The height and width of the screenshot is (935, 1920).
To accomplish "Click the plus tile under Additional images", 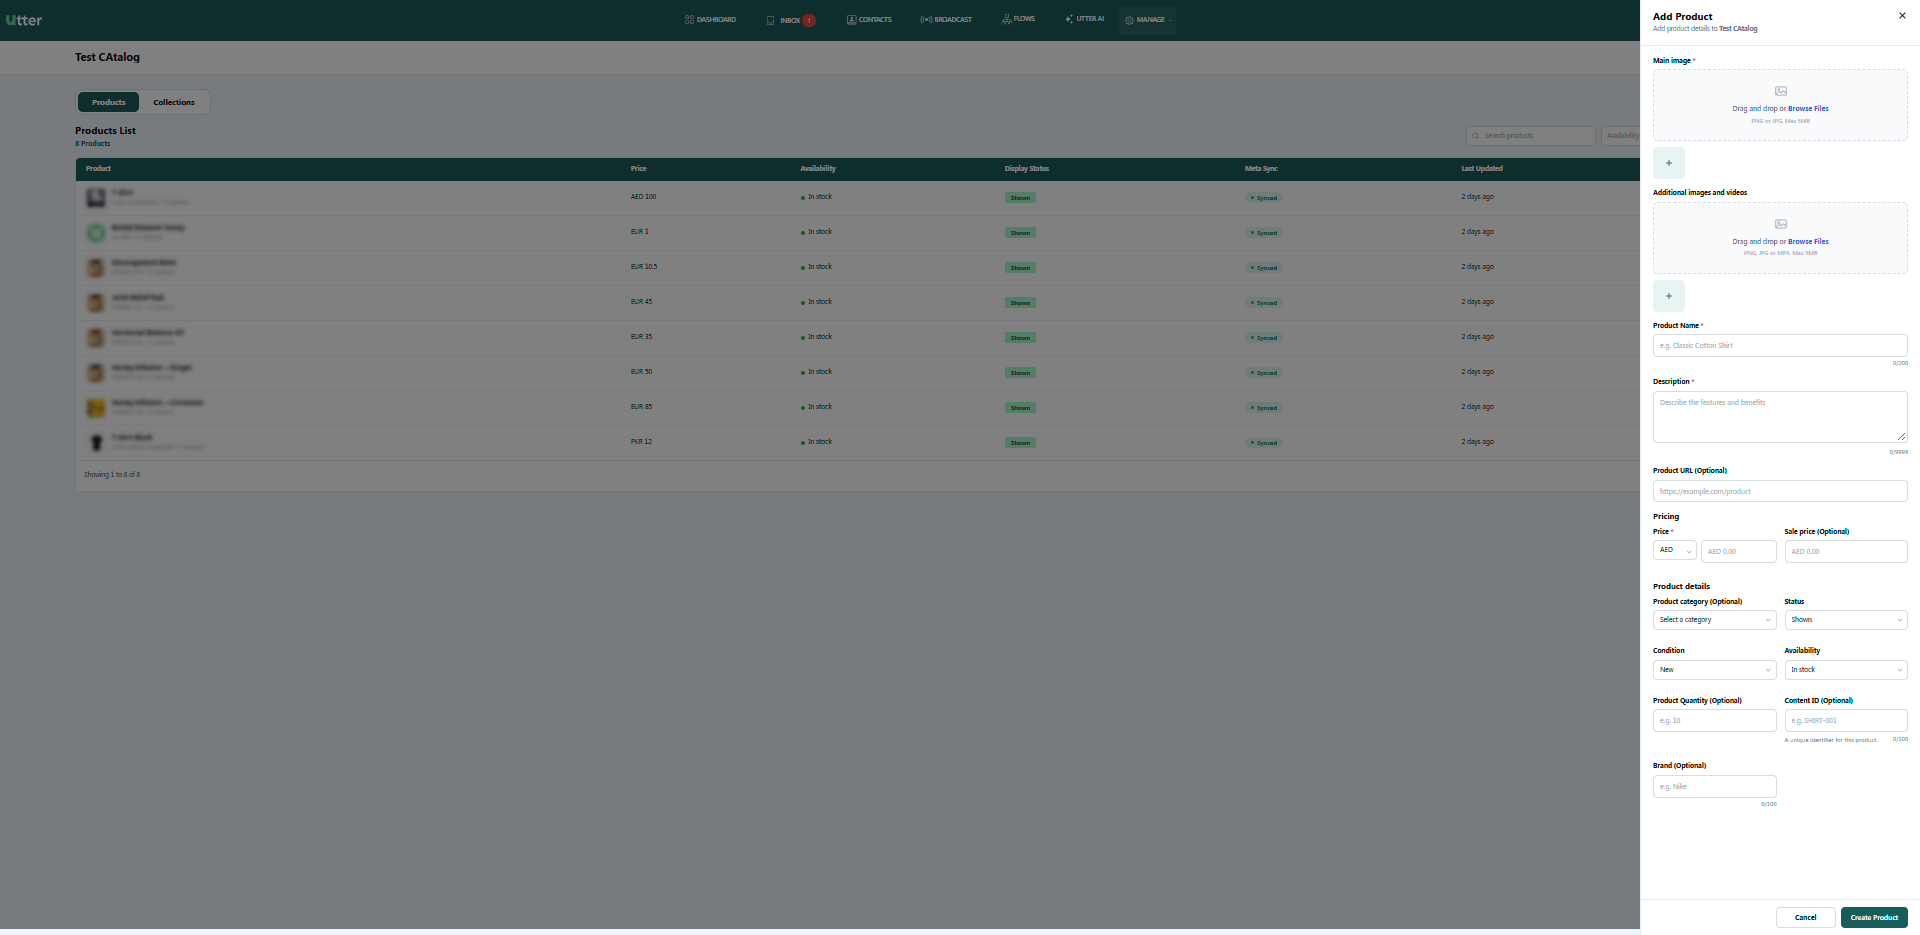I will (1669, 296).
